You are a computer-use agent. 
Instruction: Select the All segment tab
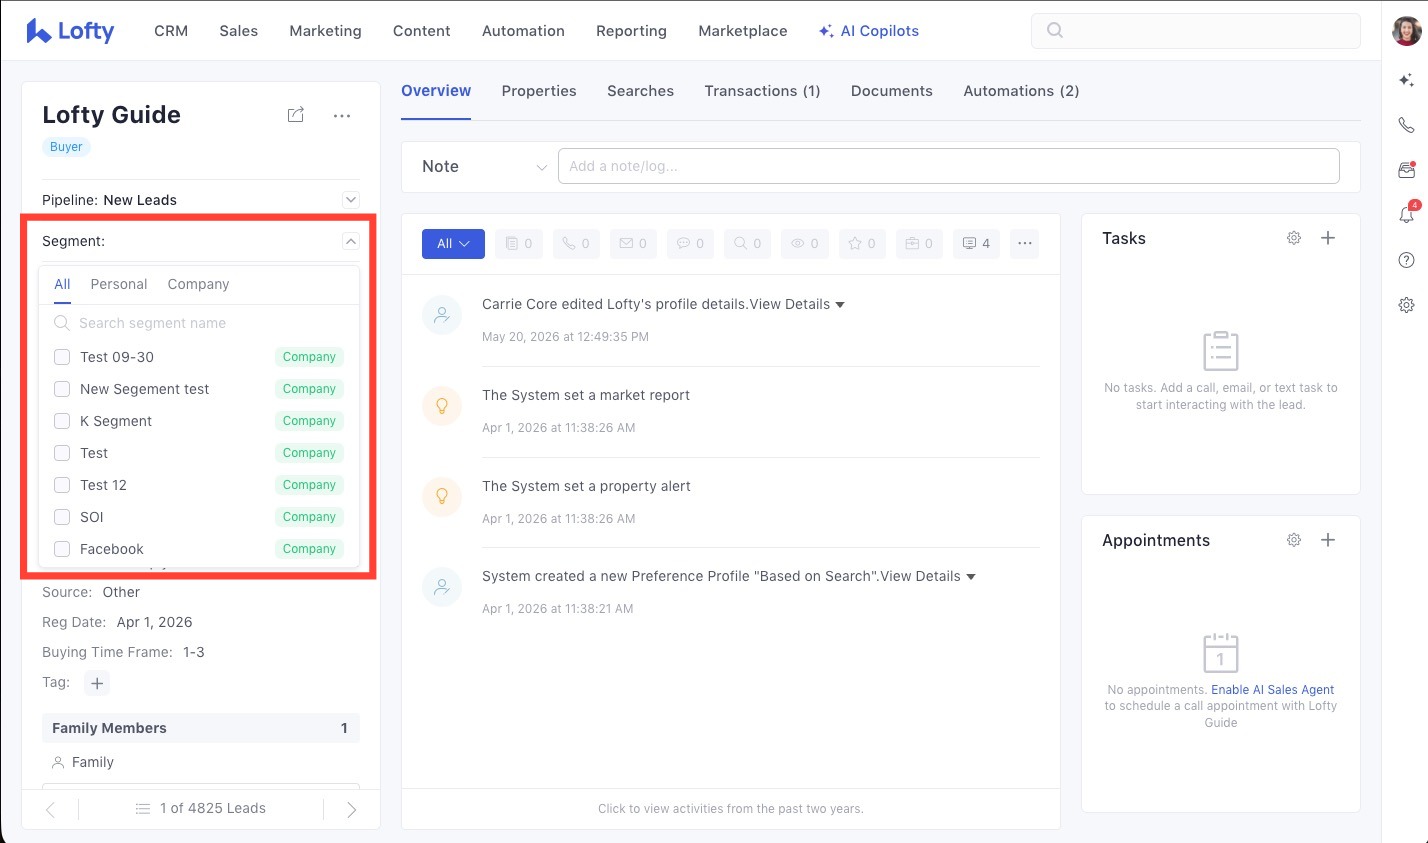click(x=62, y=284)
